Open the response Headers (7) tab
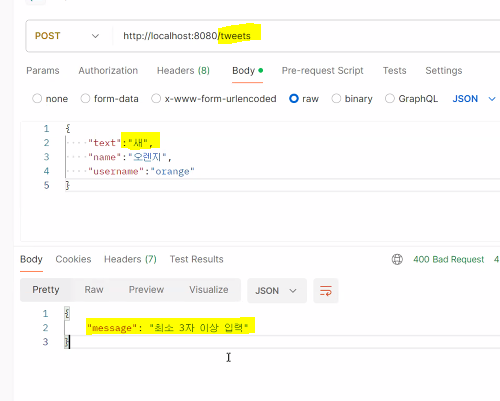The width and height of the screenshot is (500, 401). coord(130,259)
